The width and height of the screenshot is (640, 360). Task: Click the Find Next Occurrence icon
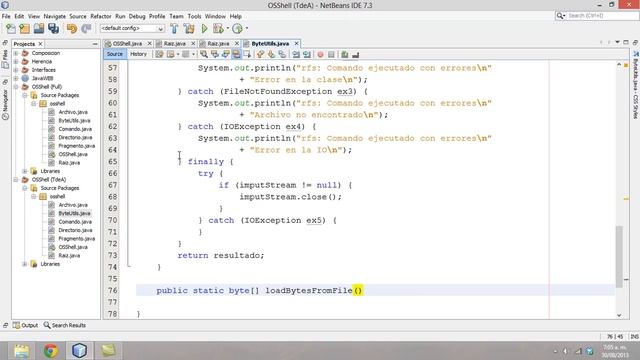coord(226,54)
